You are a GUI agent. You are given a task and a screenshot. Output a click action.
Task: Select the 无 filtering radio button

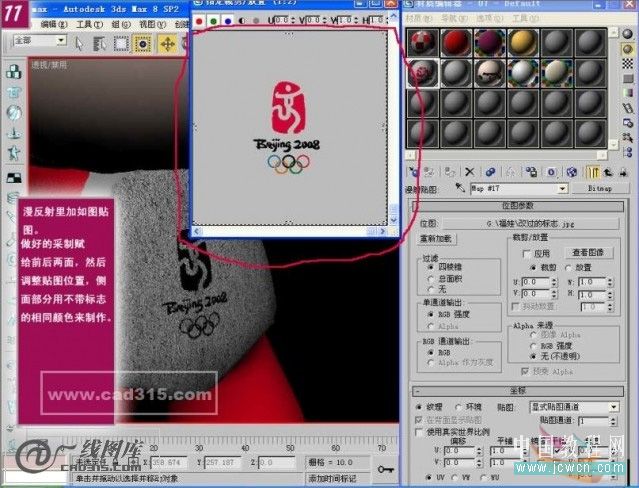coord(430,289)
